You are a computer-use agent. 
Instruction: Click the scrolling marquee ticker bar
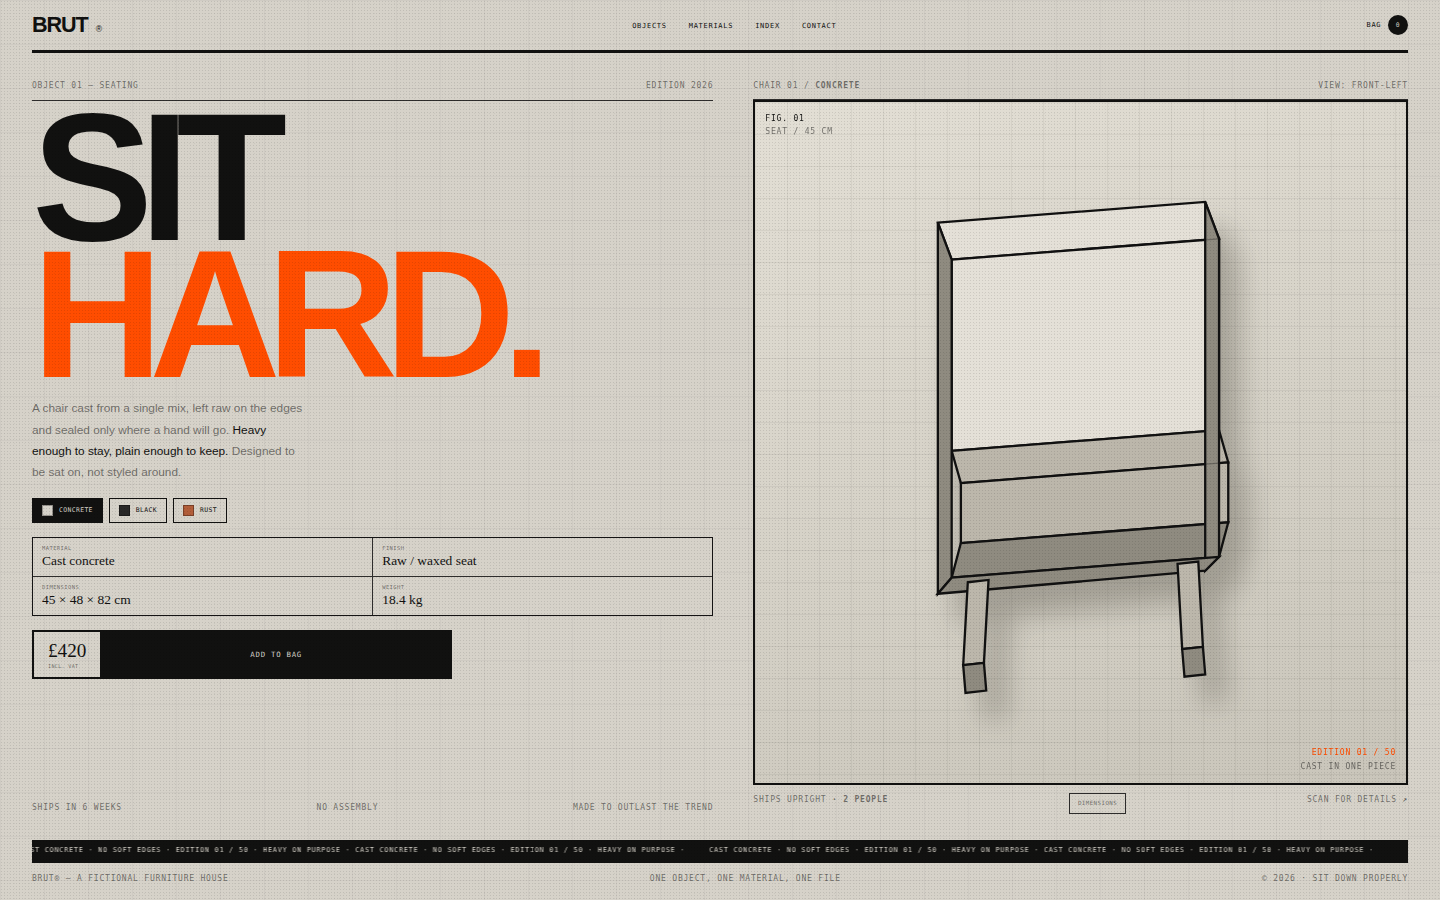720,851
